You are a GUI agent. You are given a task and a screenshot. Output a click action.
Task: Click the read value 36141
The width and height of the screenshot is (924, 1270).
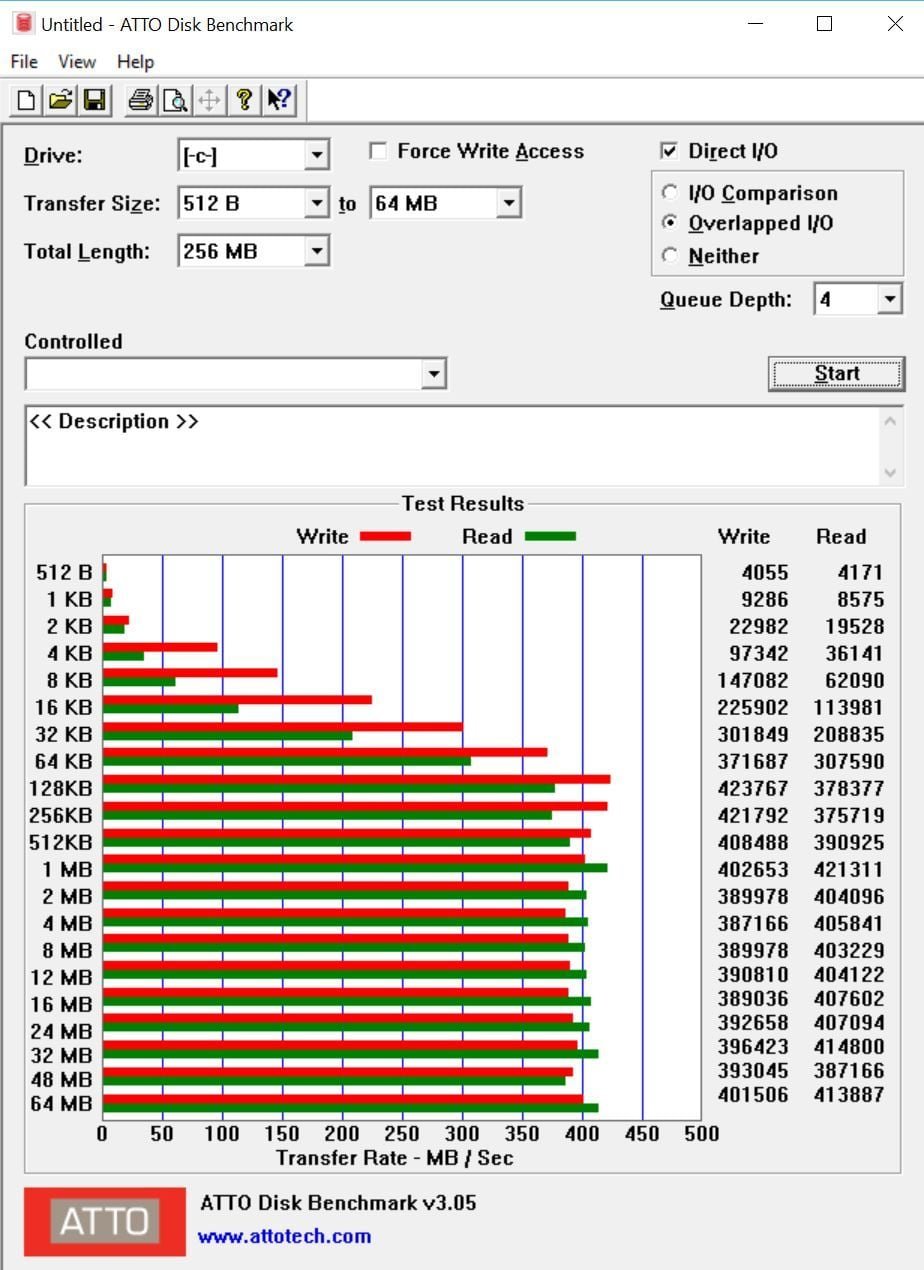click(x=854, y=654)
